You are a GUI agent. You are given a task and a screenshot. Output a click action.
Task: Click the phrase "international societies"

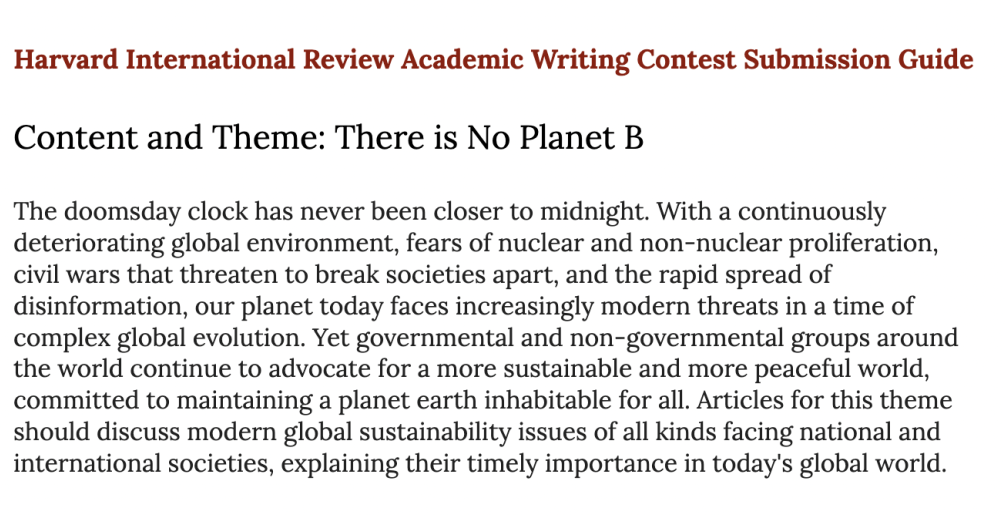[140, 463]
